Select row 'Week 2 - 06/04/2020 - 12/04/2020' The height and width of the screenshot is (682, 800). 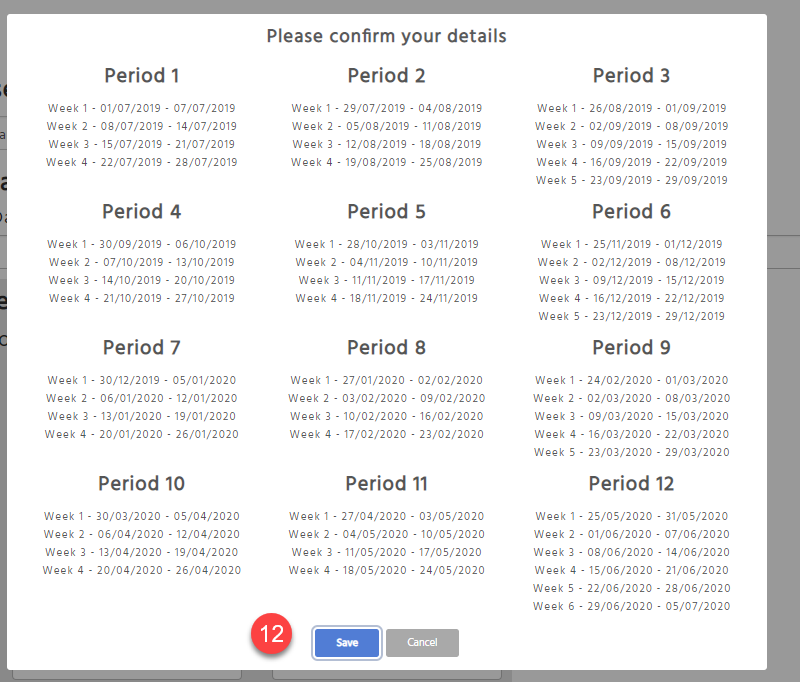coord(142,535)
